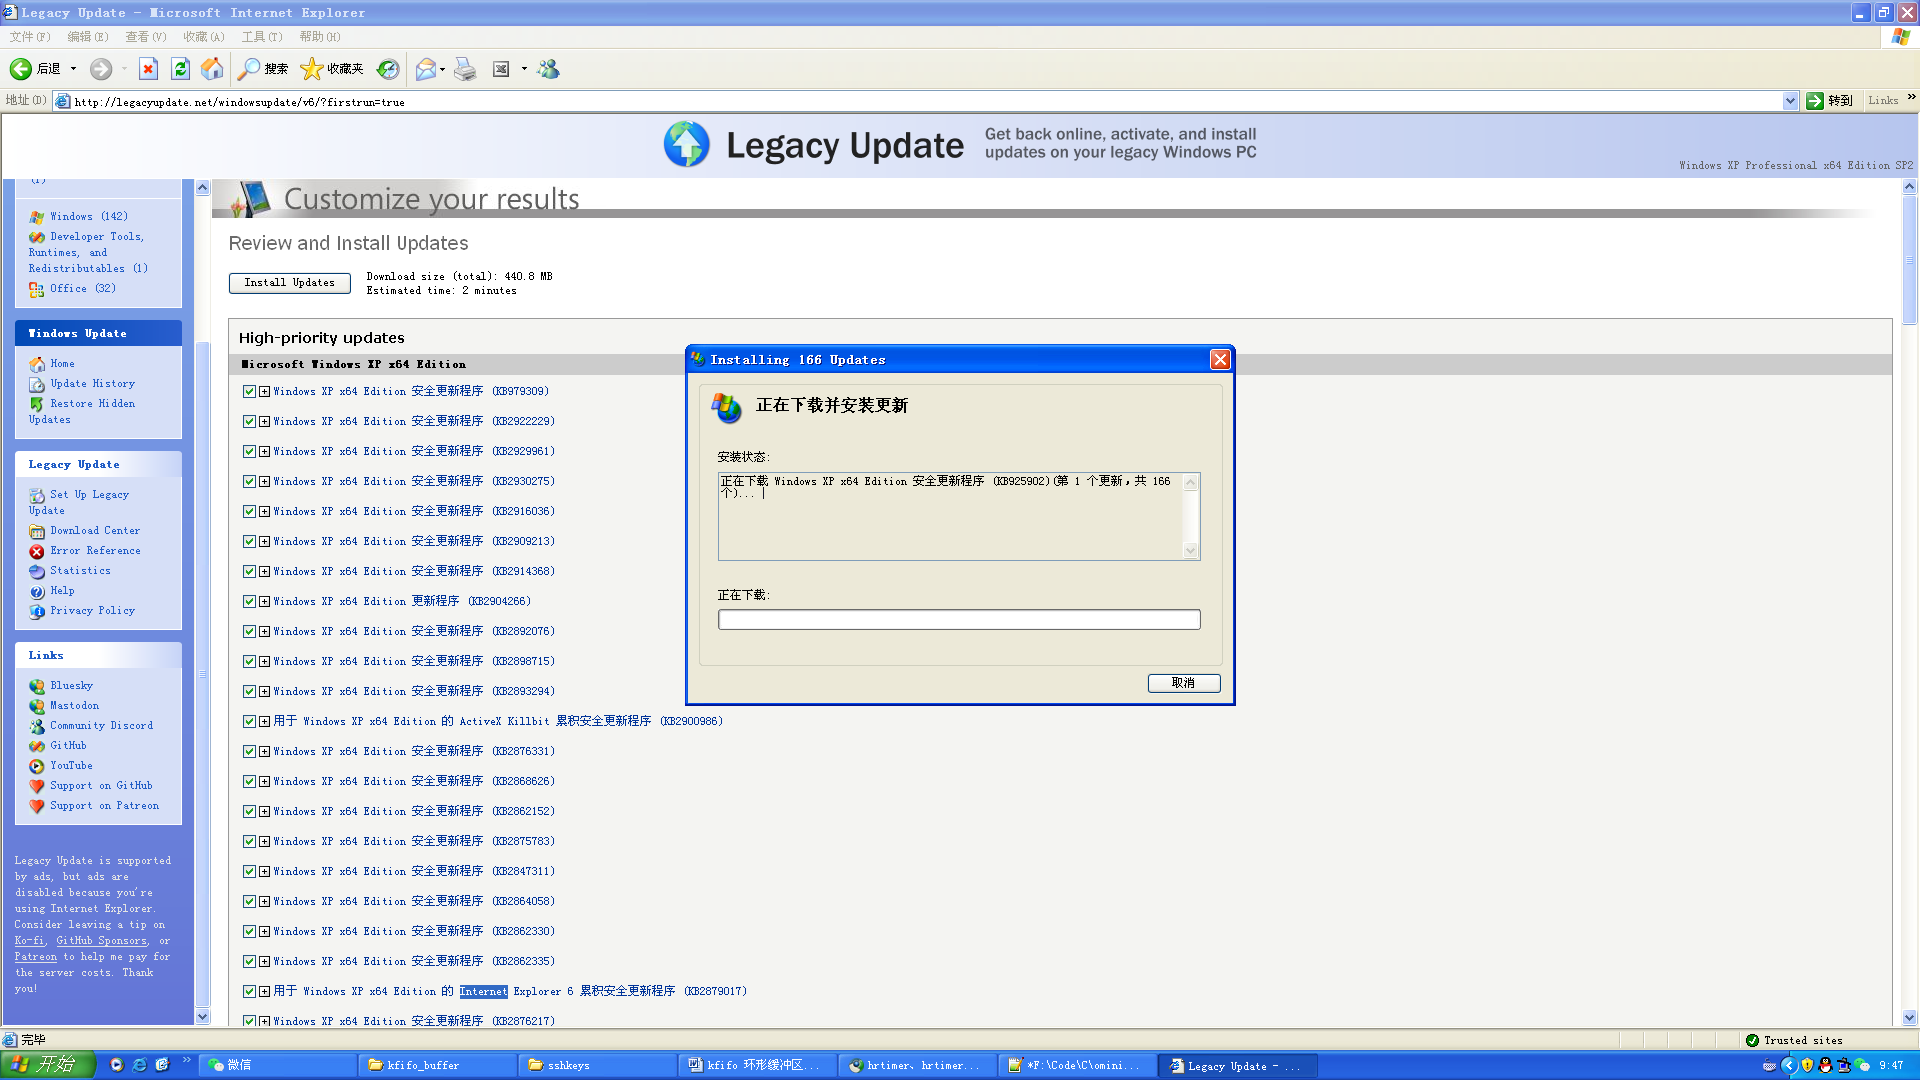Open the History toolbar icon
The height and width of the screenshot is (1080, 1920).
click(x=388, y=69)
